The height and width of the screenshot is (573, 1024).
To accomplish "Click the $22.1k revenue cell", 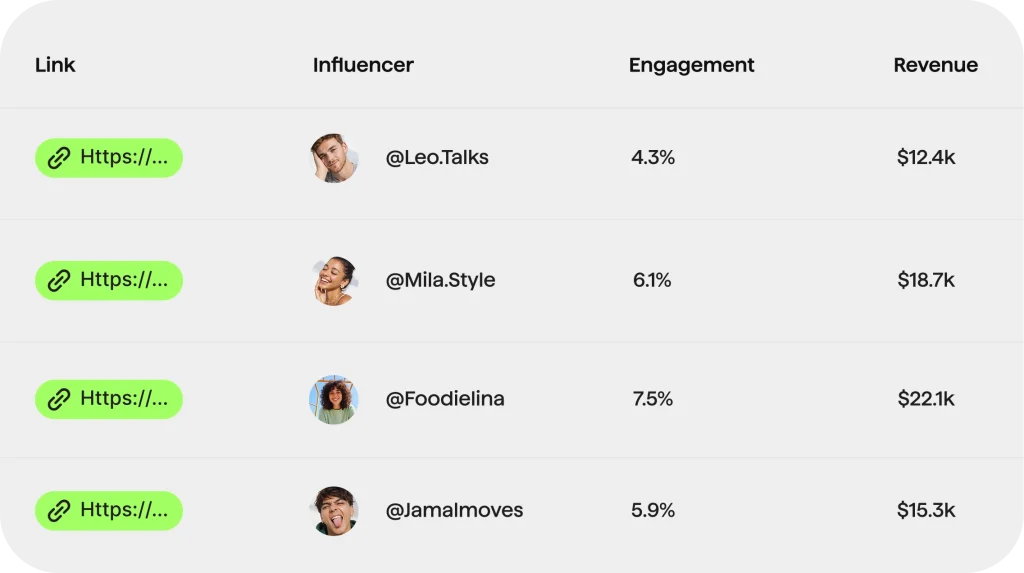I will point(926,399).
